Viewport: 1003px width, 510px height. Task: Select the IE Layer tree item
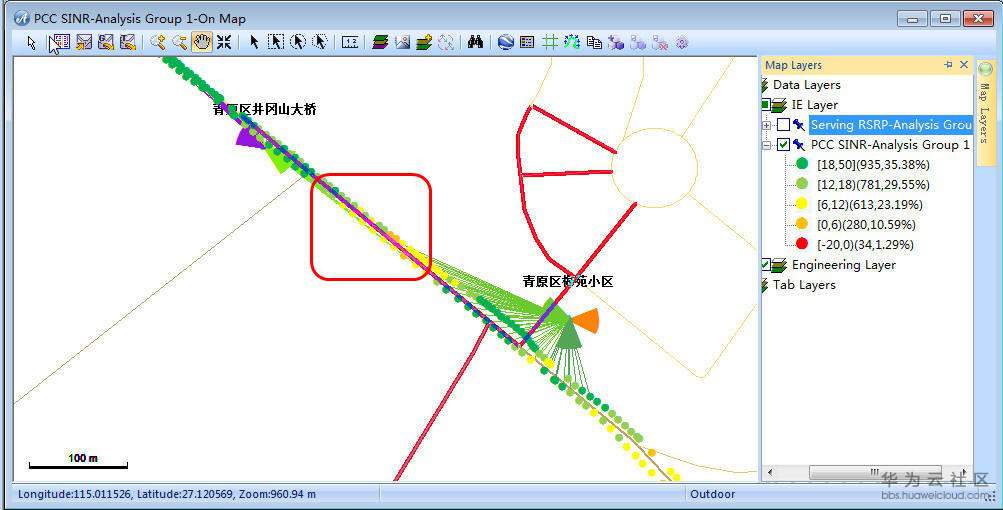pyautogui.click(x=814, y=104)
